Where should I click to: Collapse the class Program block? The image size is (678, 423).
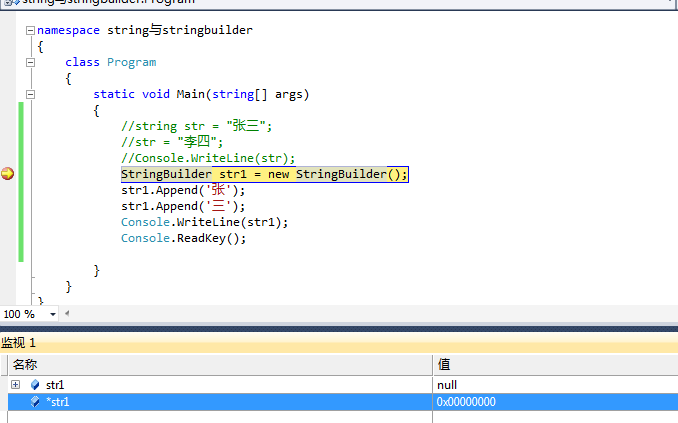click(30, 62)
